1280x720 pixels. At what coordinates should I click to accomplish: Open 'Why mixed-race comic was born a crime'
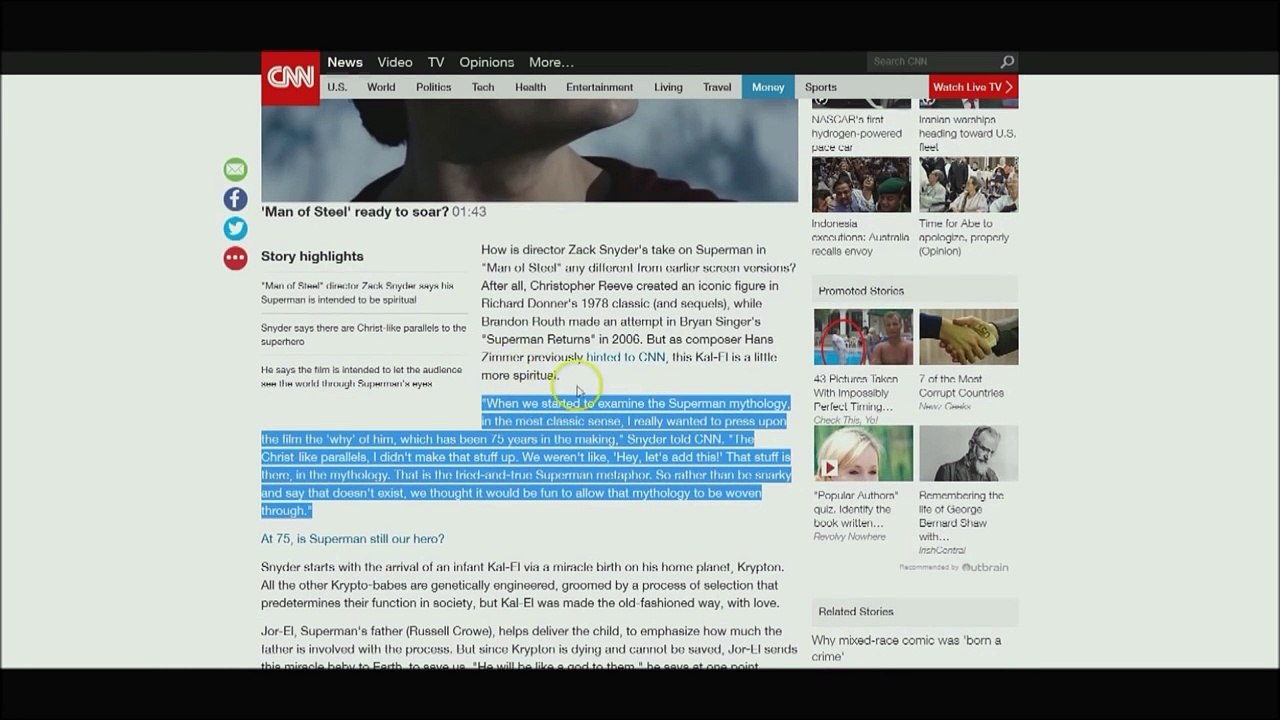coord(906,648)
